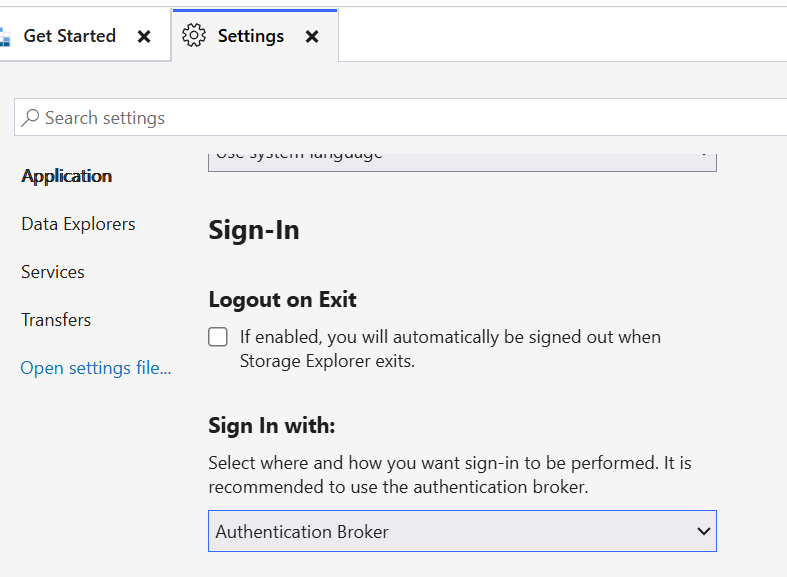Open the Authentication Broker dropdown
Image resolution: width=787 pixels, height=577 pixels.
pyautogui.click(x=462, y=531)
